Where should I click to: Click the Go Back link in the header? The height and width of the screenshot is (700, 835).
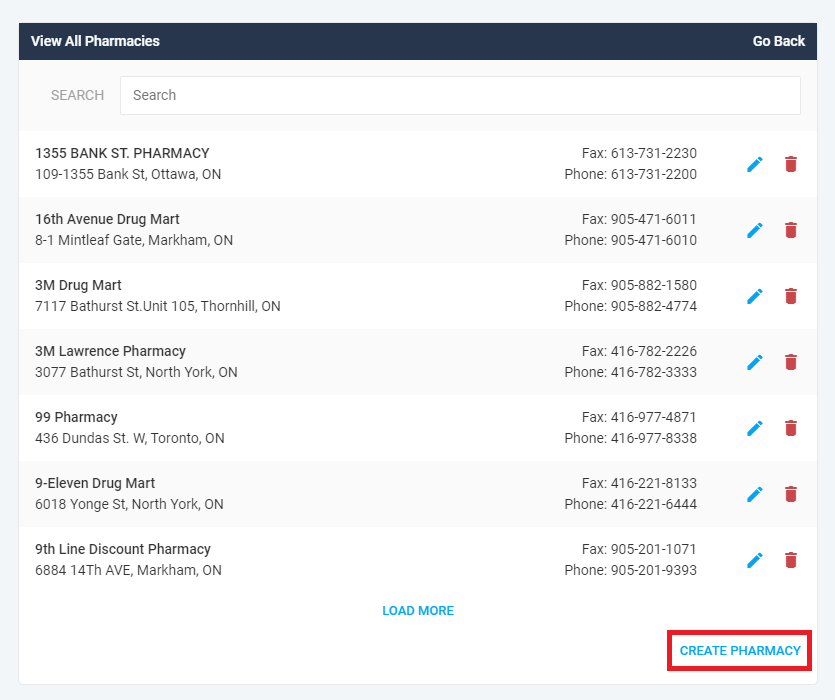[x=778, y=41]
